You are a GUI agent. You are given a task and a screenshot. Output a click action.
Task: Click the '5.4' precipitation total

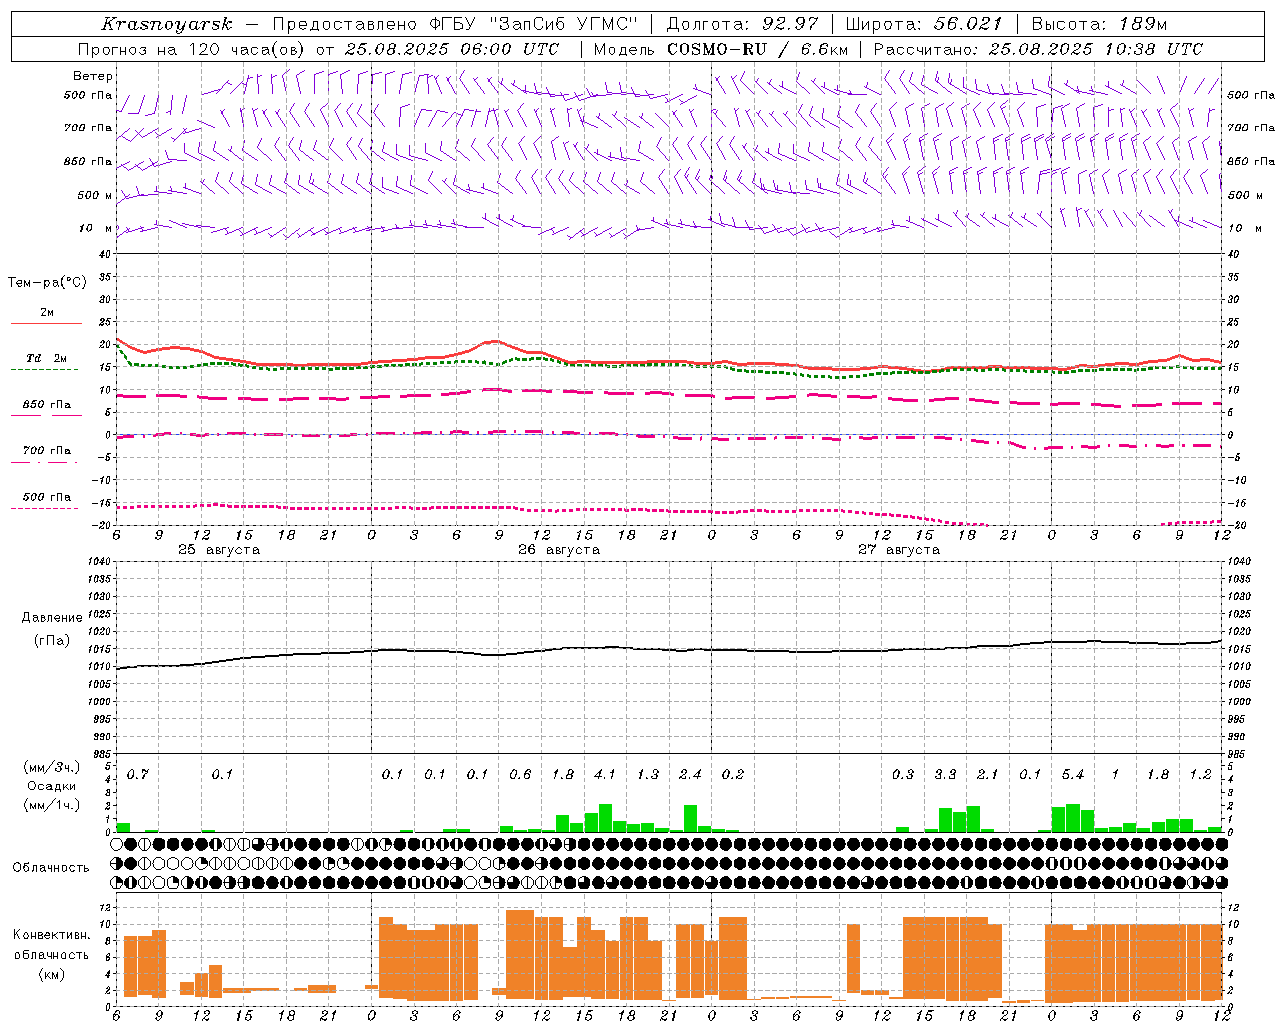tap(1073, 775)
